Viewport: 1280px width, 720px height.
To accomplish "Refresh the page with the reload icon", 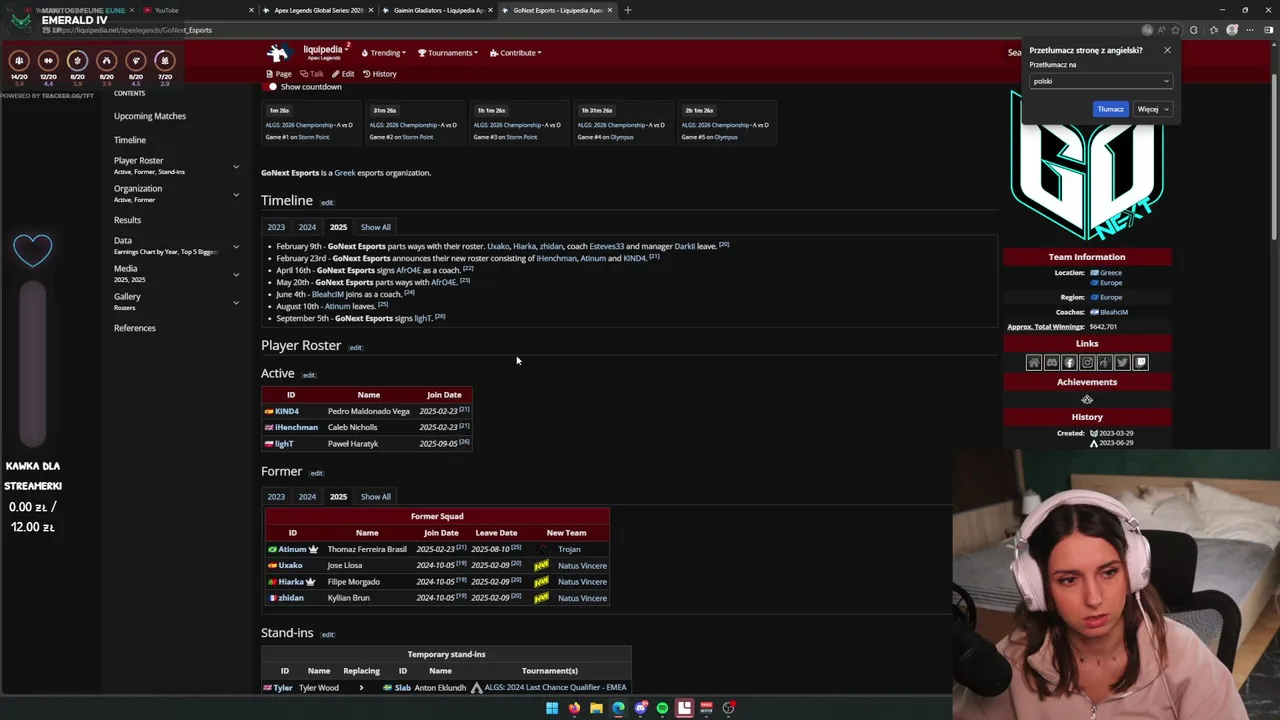I will [x=1193, y=30].
